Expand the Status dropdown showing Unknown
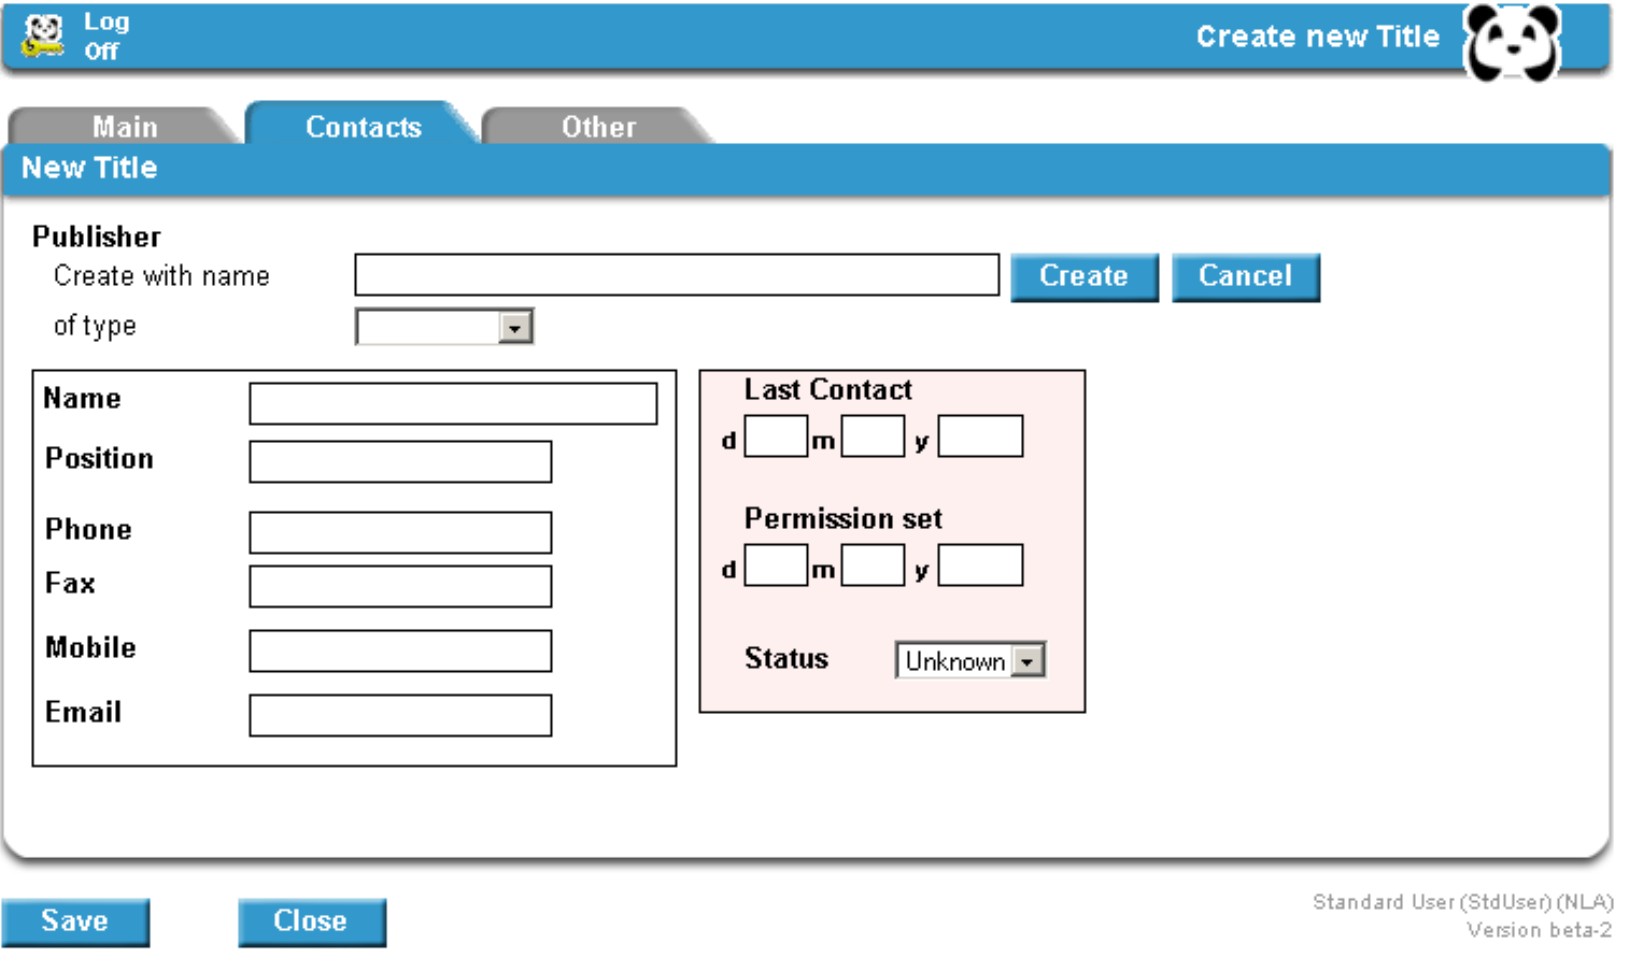 pyautogui.click(x=970, y=660)
